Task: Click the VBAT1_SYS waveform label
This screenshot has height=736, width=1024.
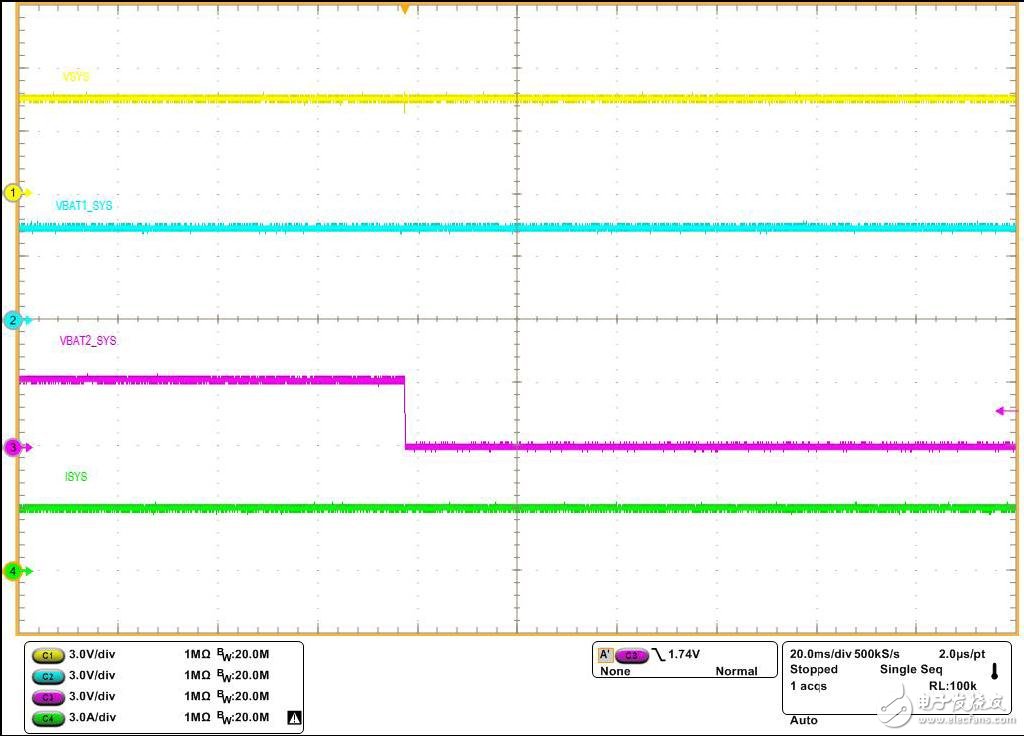Action: [x=84, y=205]
